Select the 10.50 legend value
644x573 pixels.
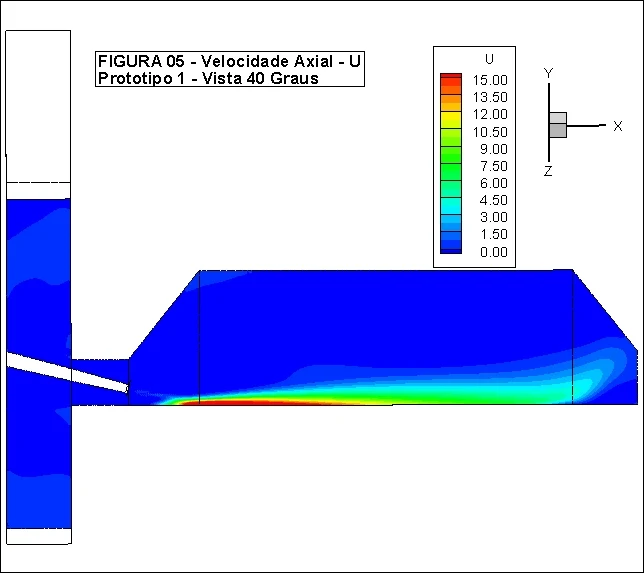pos(490,132)
